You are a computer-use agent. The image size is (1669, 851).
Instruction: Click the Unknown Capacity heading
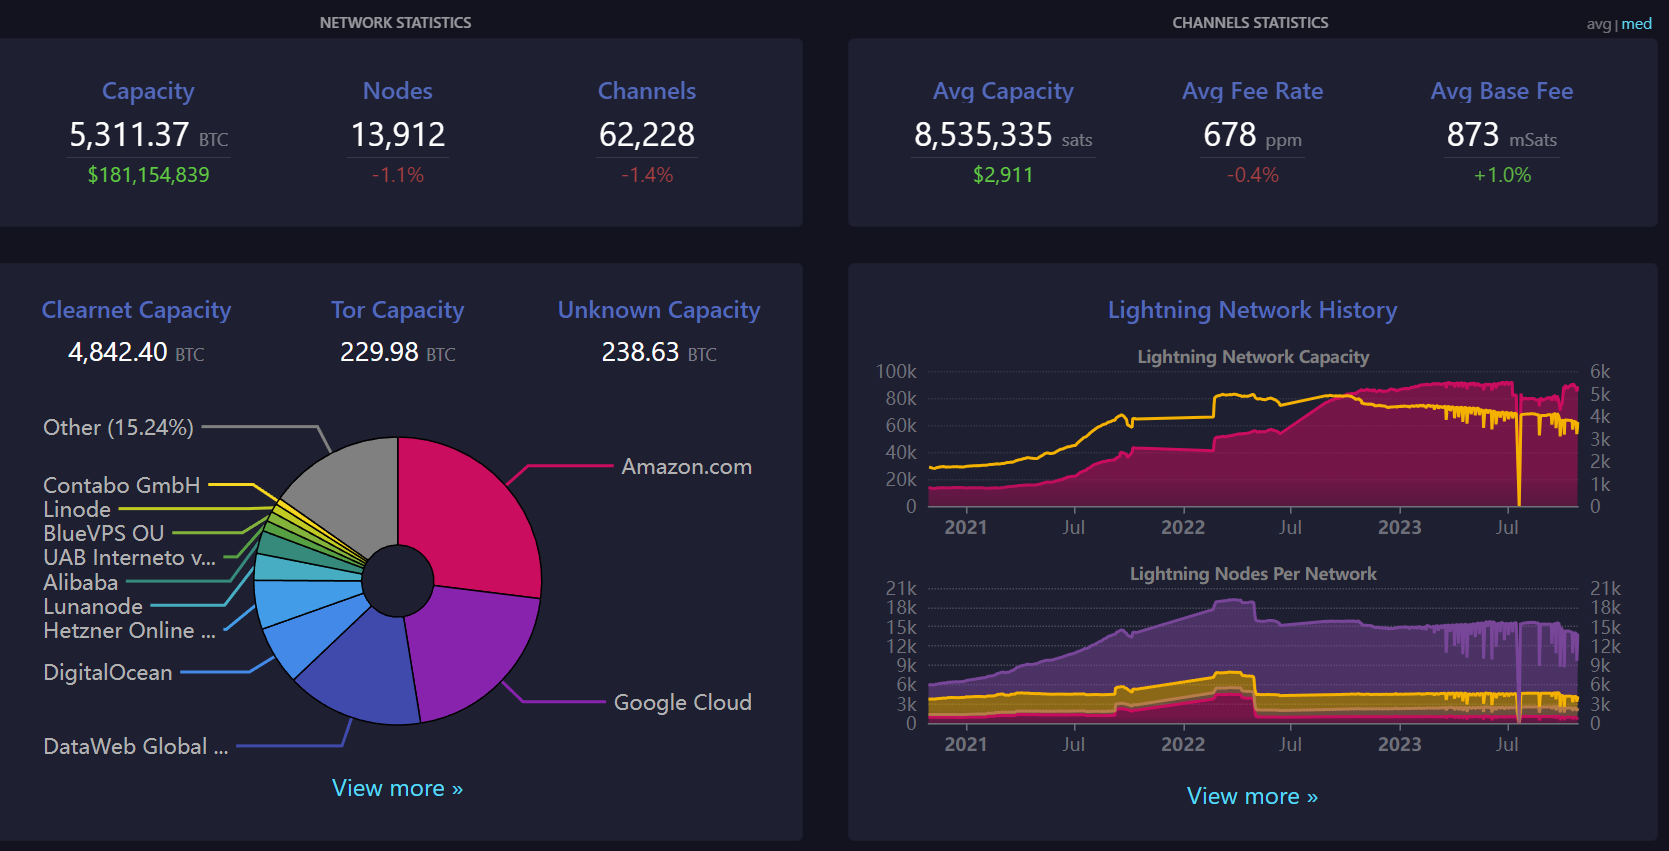(659, 310)
